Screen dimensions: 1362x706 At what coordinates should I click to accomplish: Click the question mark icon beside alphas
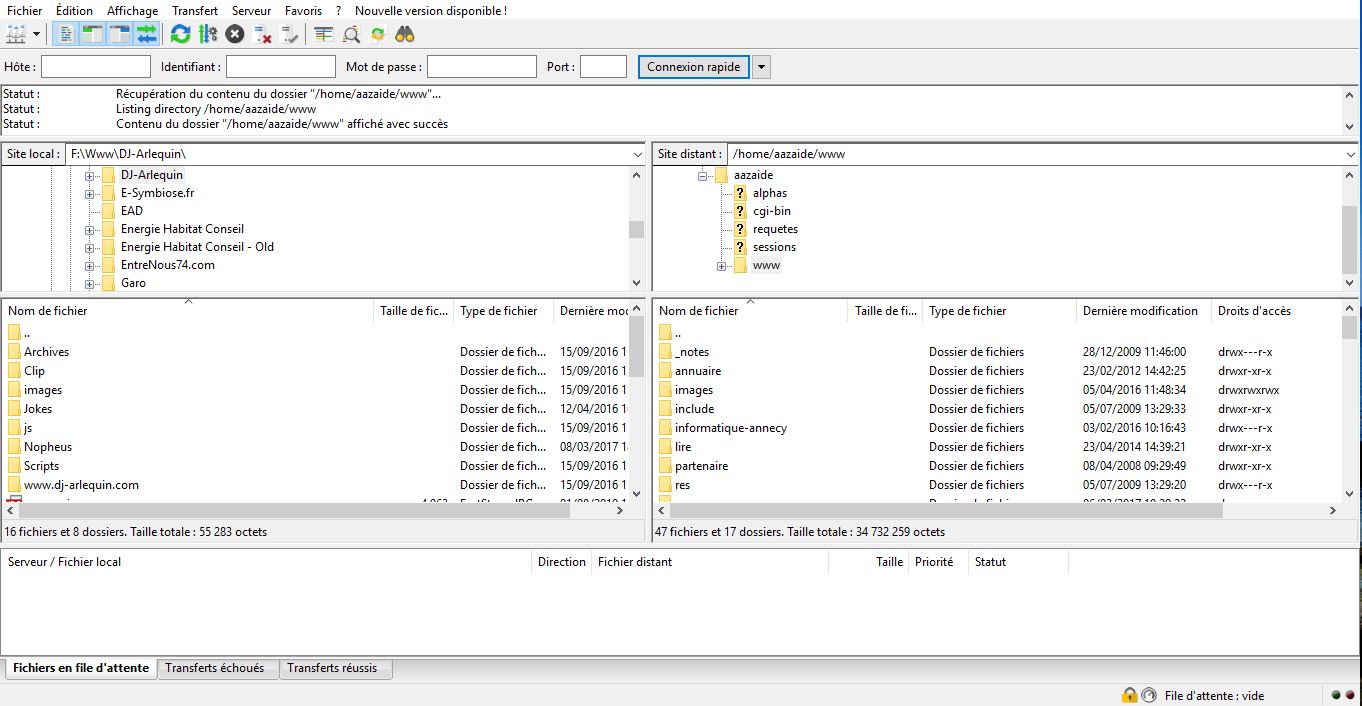[x=740, y=193]
